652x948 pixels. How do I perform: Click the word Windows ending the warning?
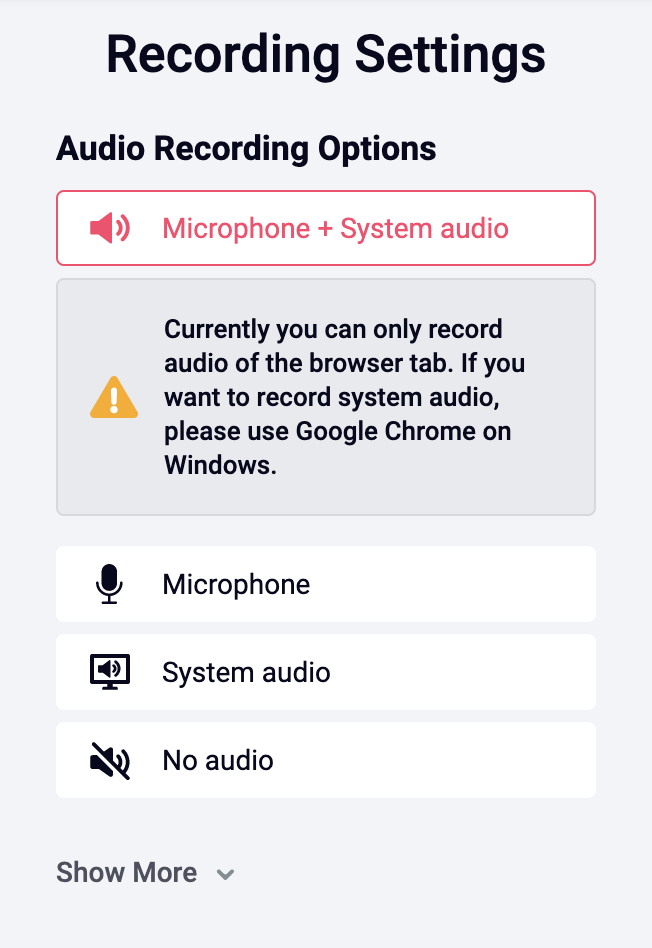220,465
